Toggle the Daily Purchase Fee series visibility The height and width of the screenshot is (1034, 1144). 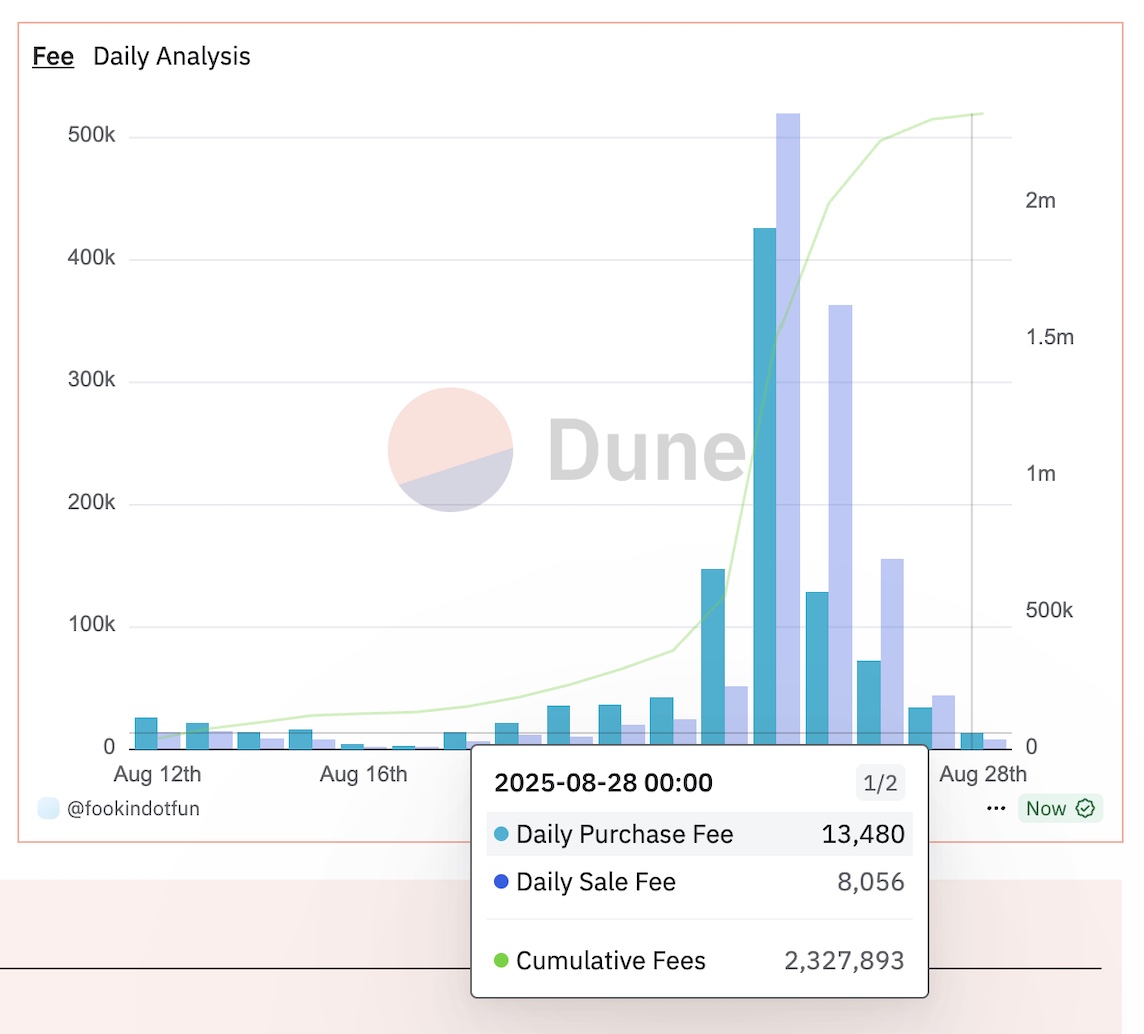point(623,833)
